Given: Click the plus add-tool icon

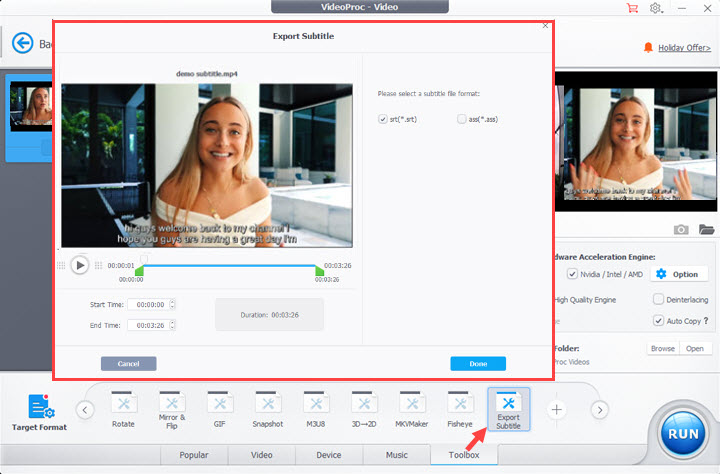Looking at the screenshot, I should (557, 409).
